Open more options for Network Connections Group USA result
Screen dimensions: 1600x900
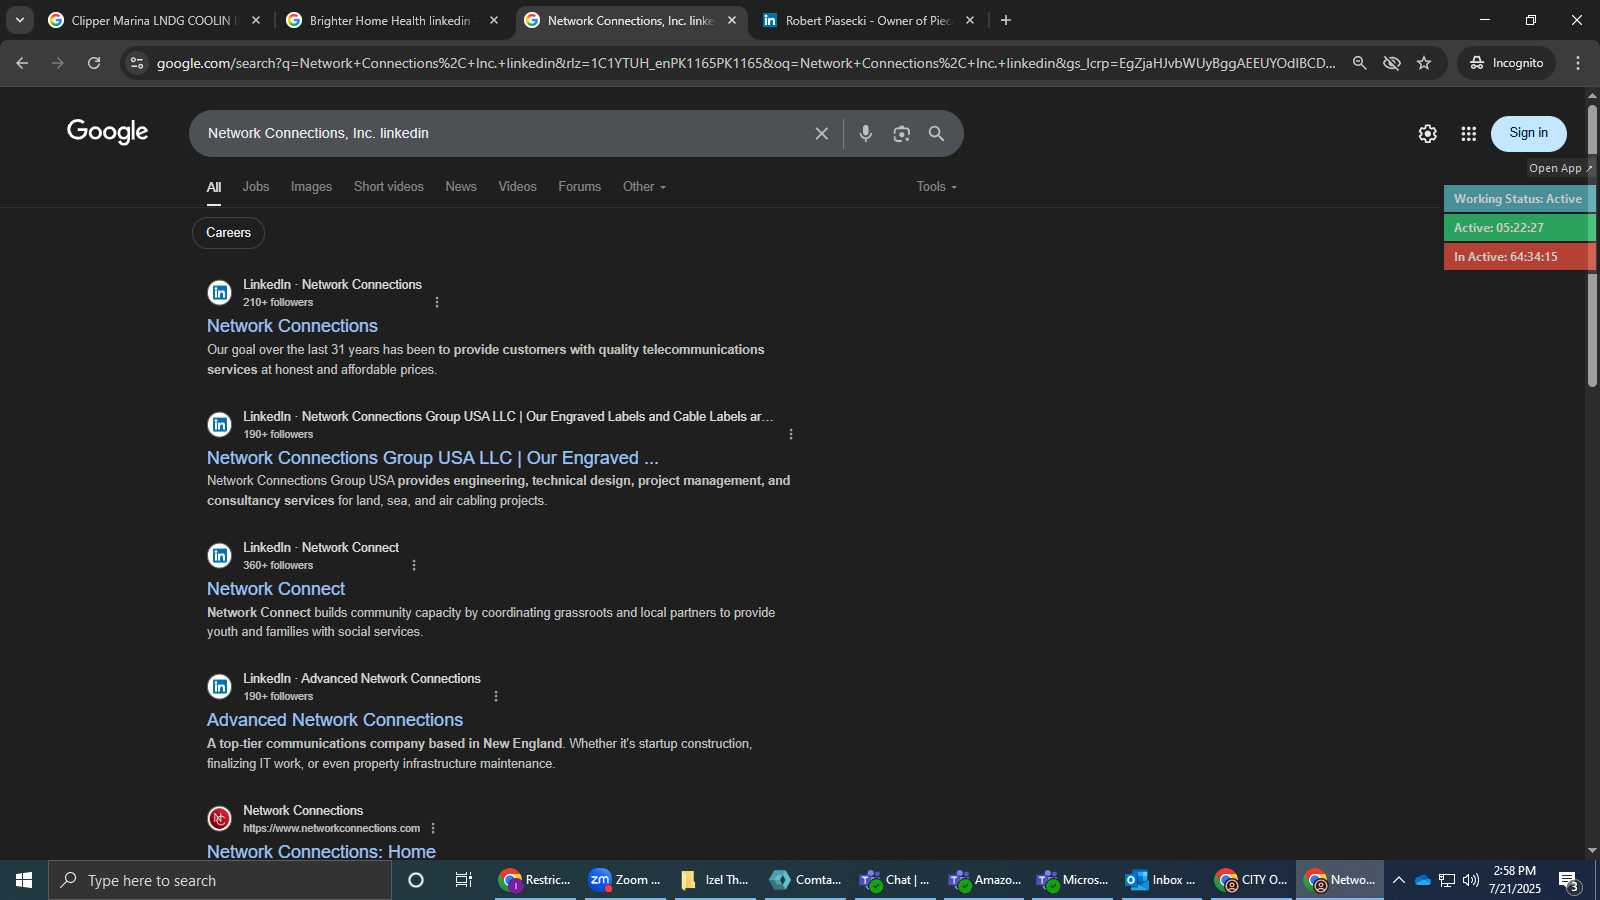pos(791,434)
